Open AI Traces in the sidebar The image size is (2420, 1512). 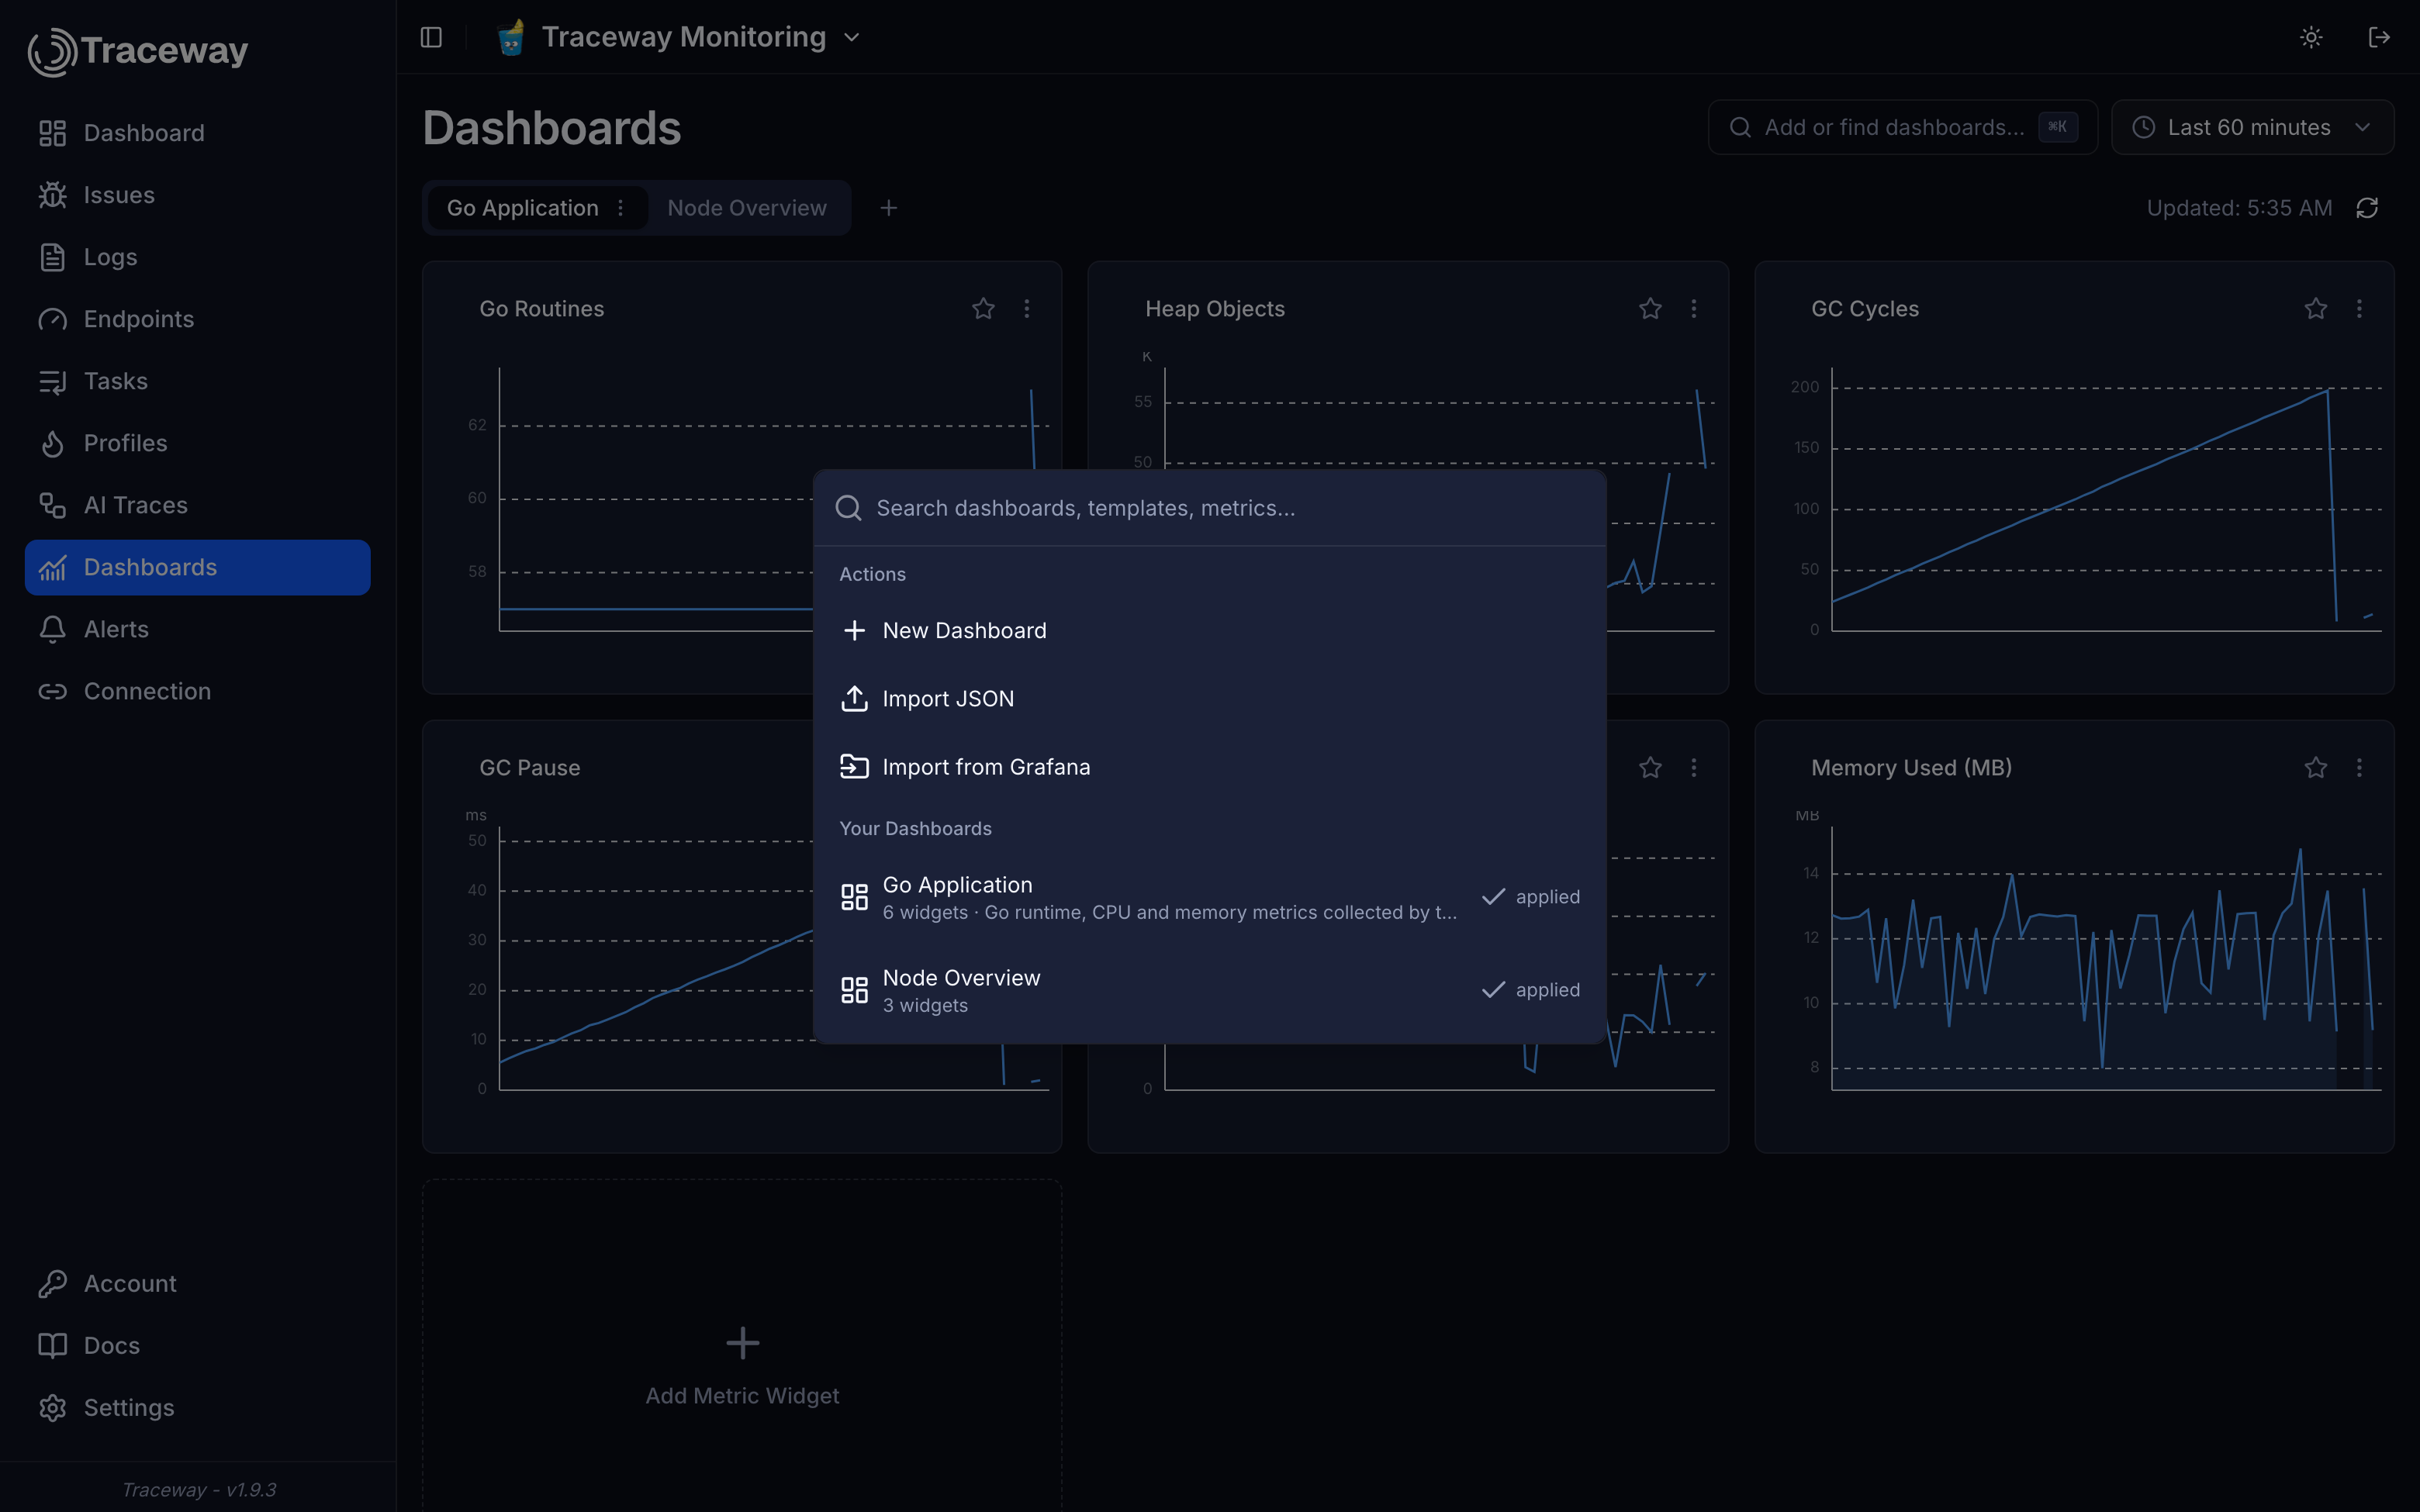tap(198, 505)
